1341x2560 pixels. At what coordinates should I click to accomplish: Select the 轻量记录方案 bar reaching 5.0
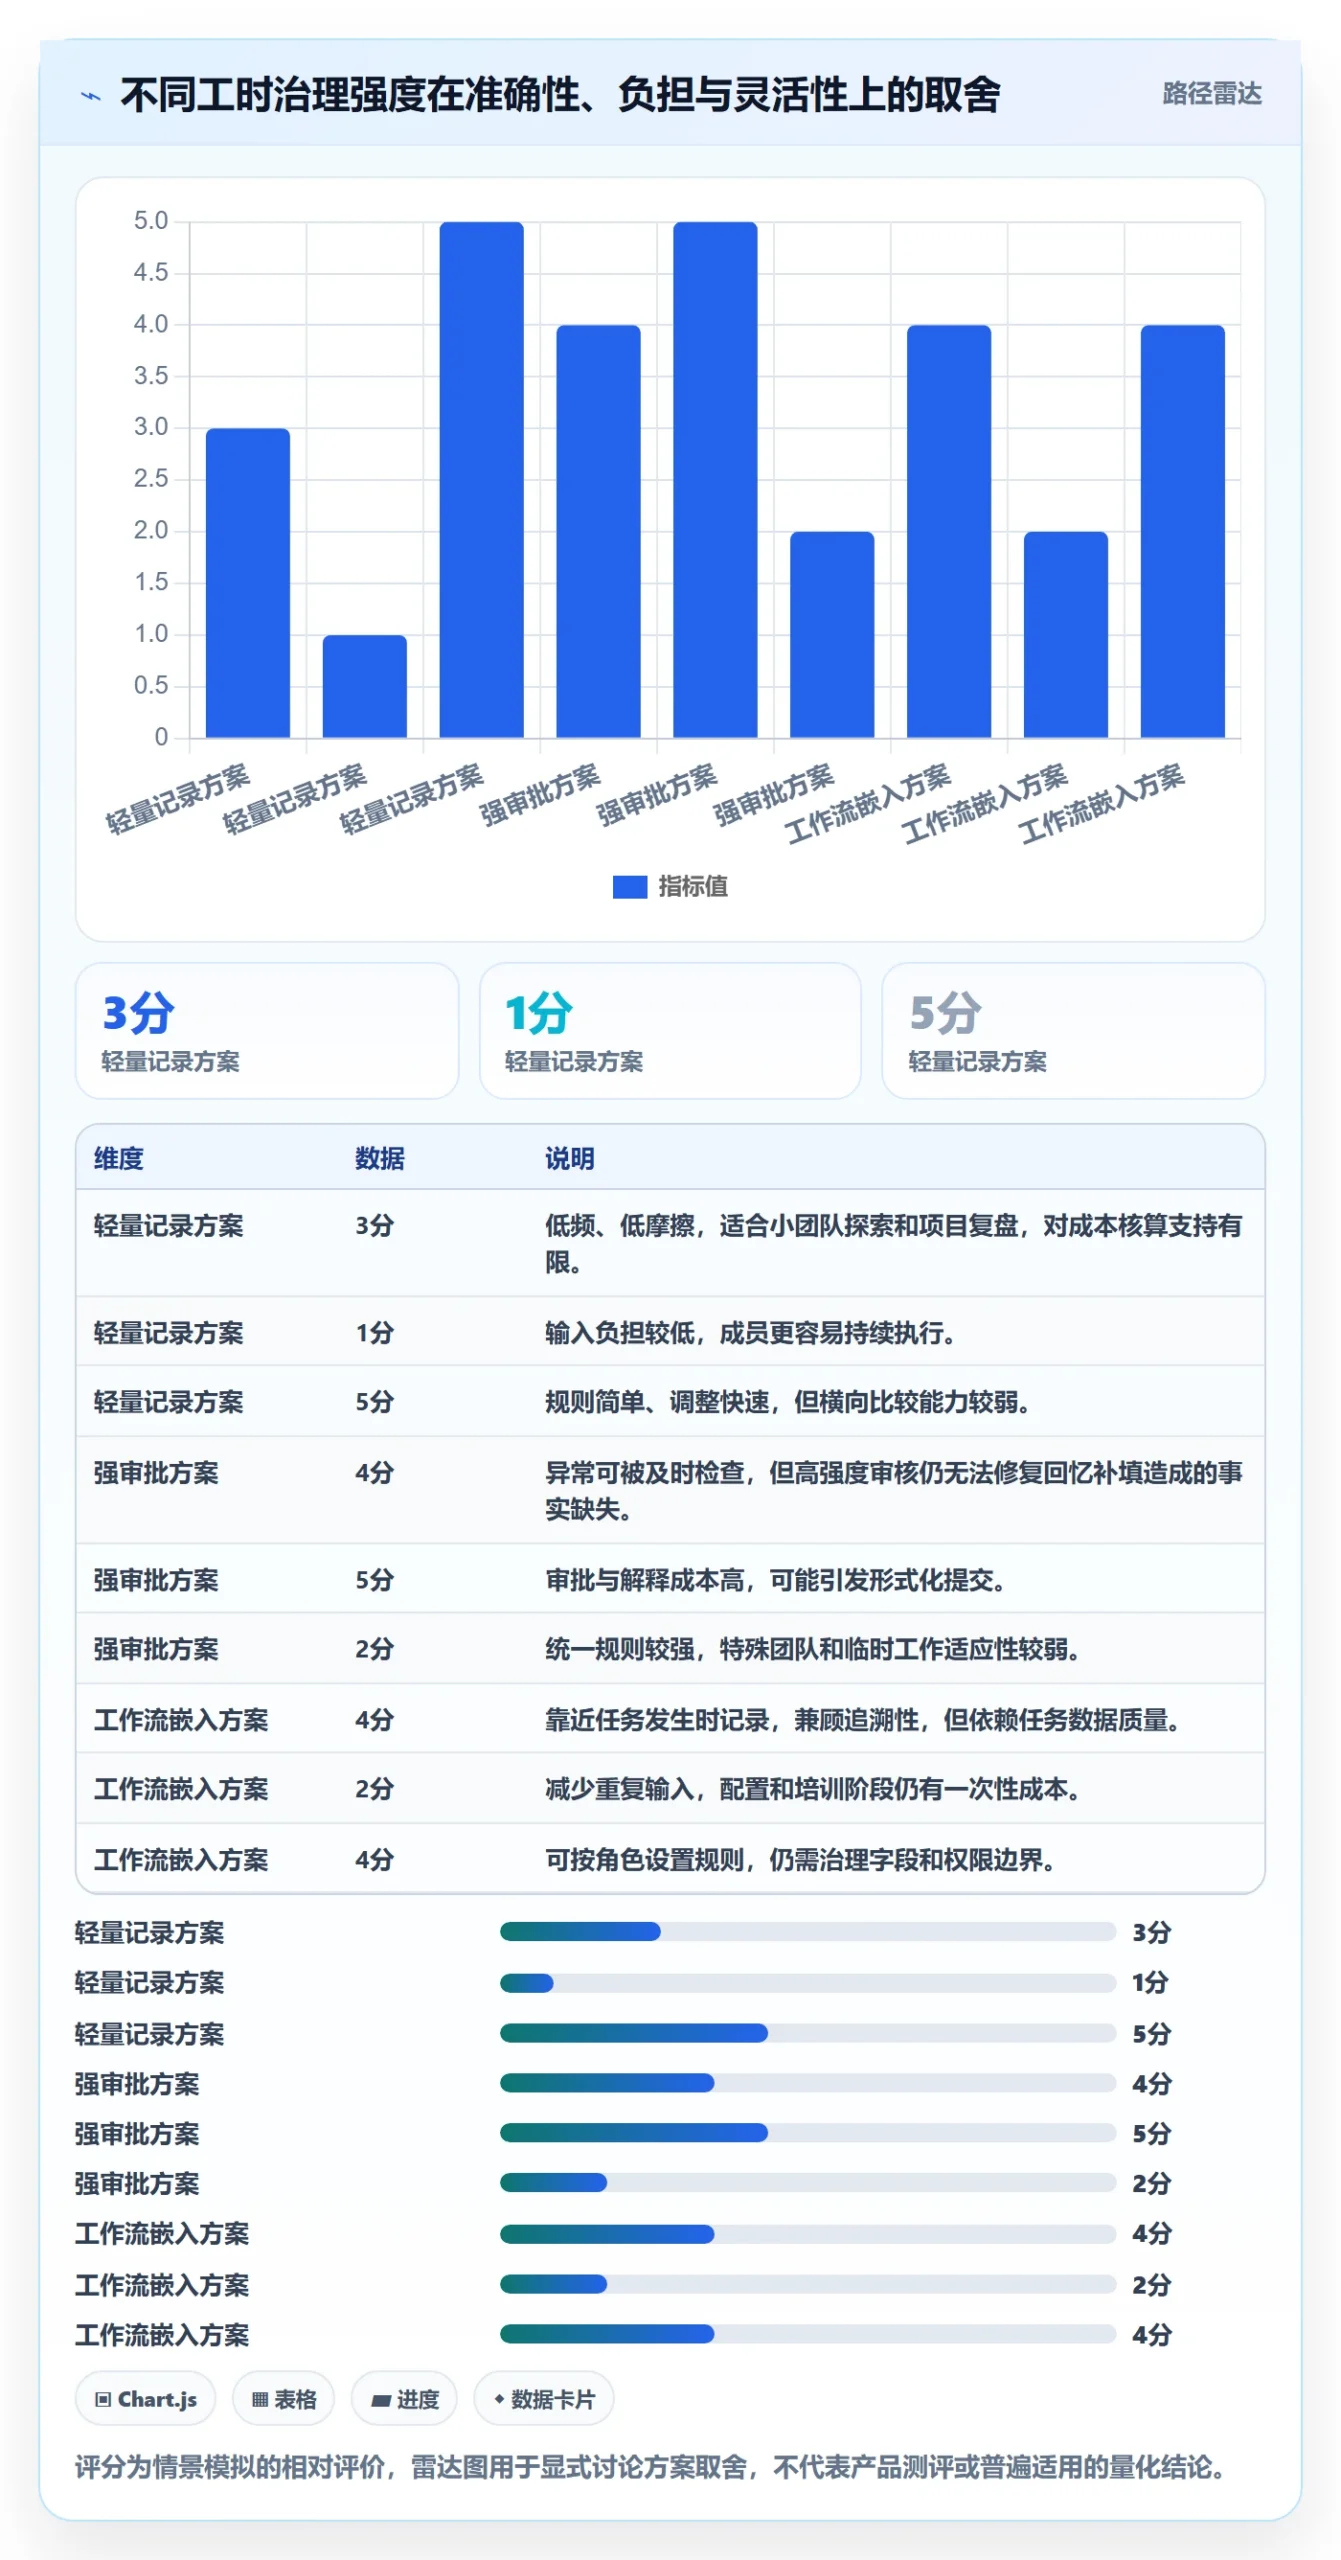pyautogui.click(x=481, y=480)
